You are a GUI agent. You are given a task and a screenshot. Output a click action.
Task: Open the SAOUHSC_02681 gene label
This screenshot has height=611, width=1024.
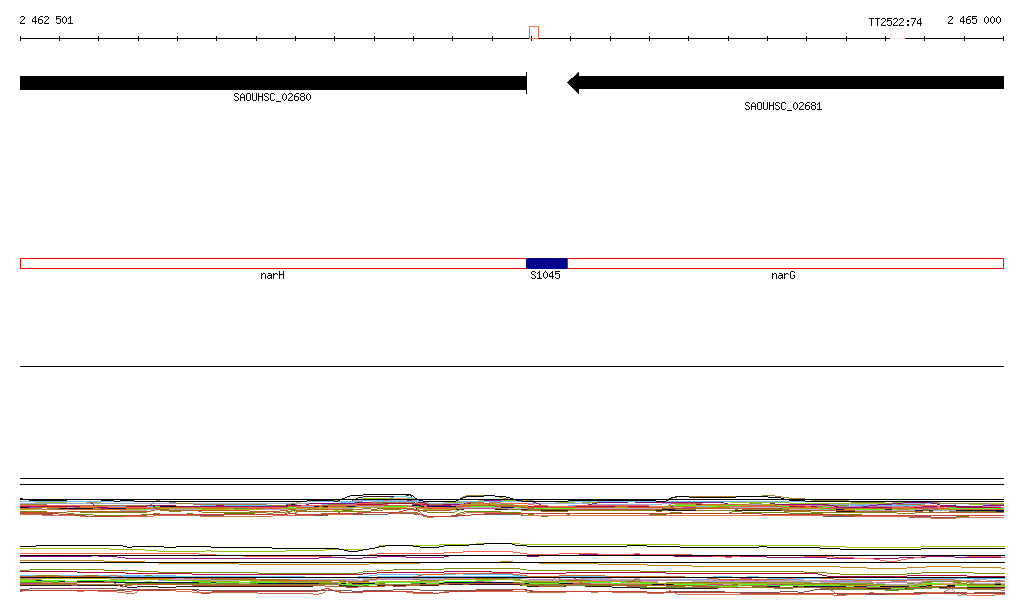(x=783, y=106)
